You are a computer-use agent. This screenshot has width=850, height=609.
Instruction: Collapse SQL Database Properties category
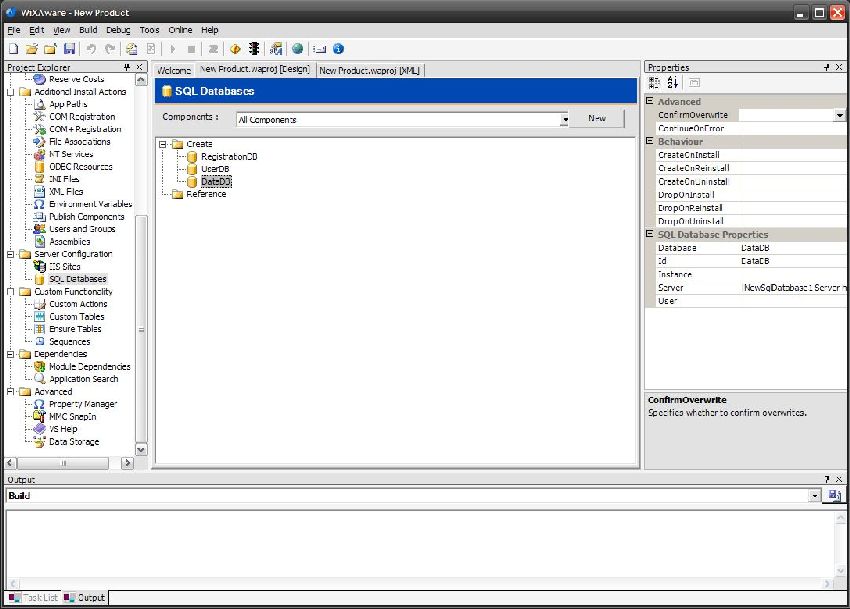tap(649, 234)
